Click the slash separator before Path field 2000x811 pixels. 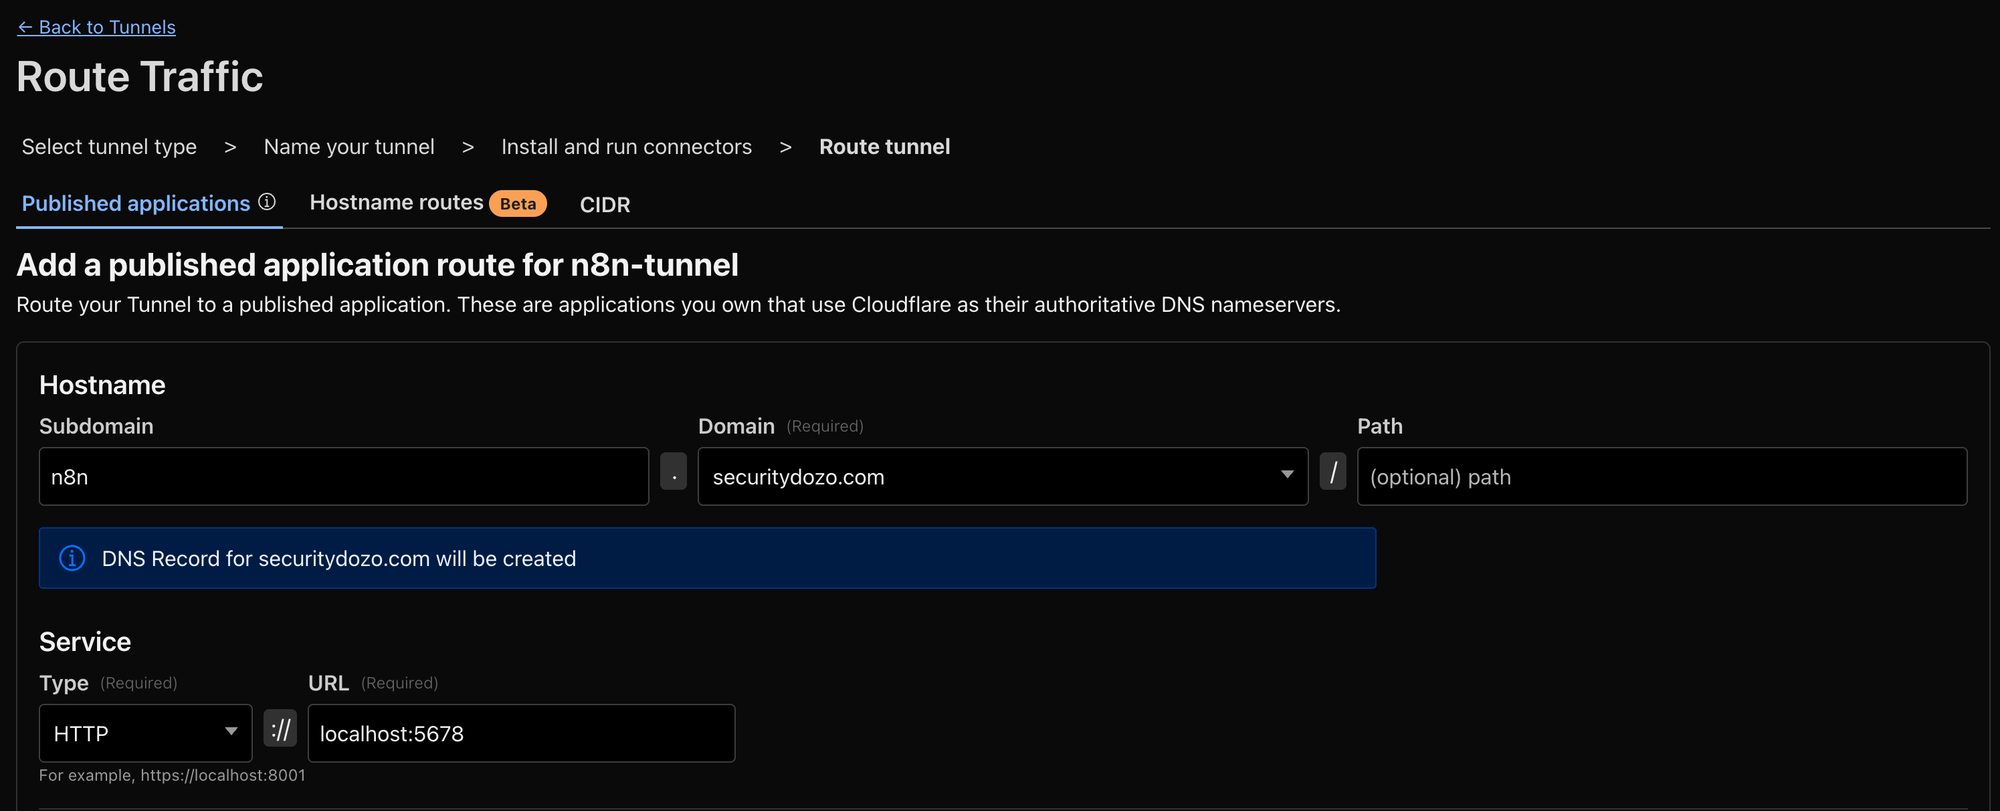click(1333, 471)
